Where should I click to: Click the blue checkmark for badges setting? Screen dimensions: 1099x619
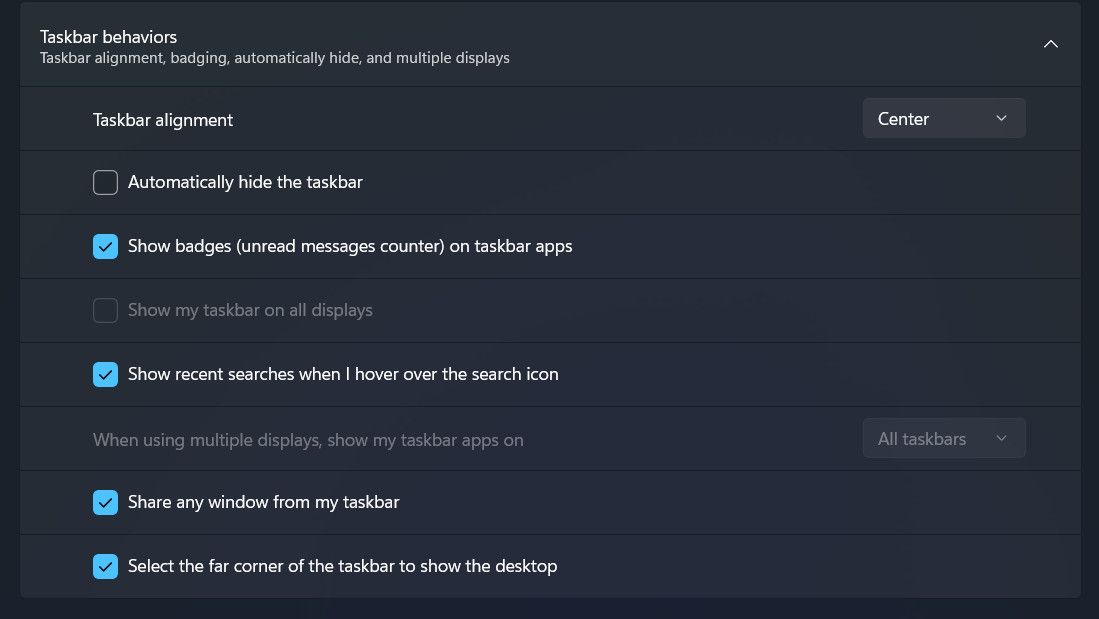[x=105, y=246]
